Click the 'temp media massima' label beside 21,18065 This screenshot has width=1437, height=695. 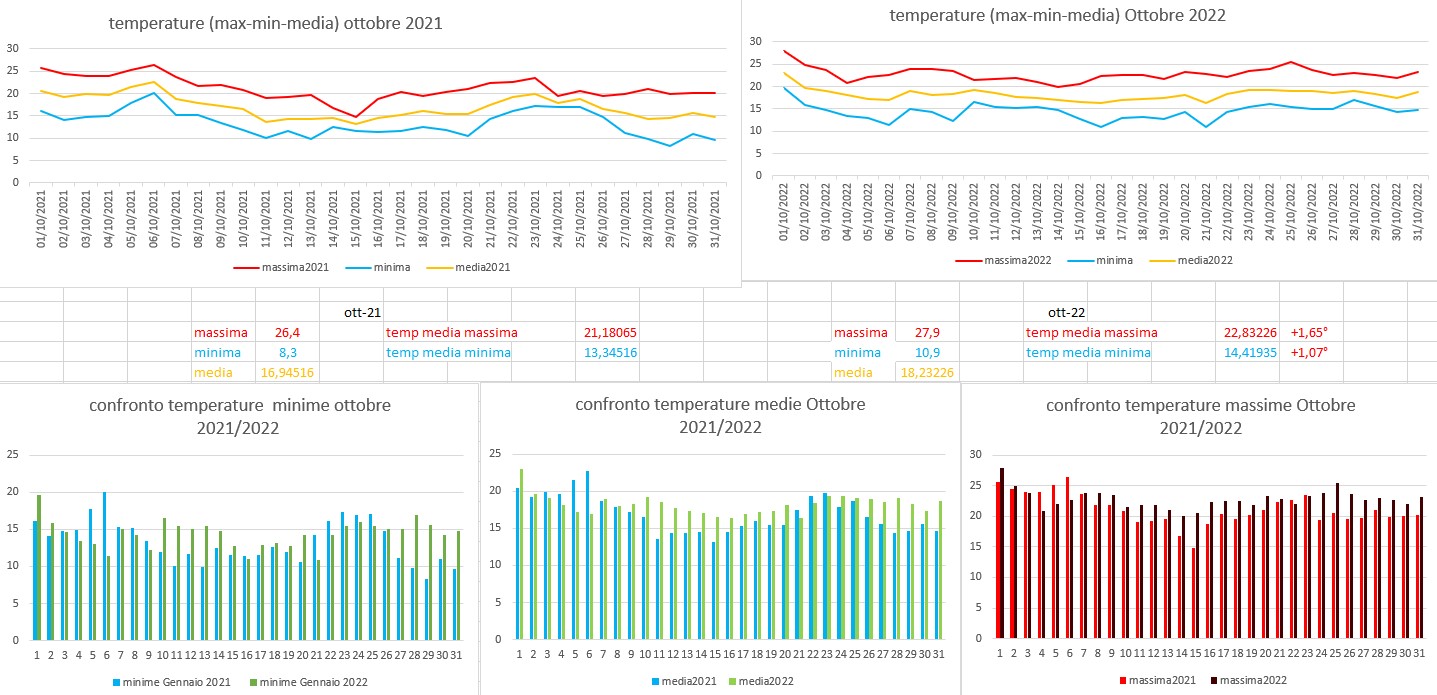(x=452, y=332)
